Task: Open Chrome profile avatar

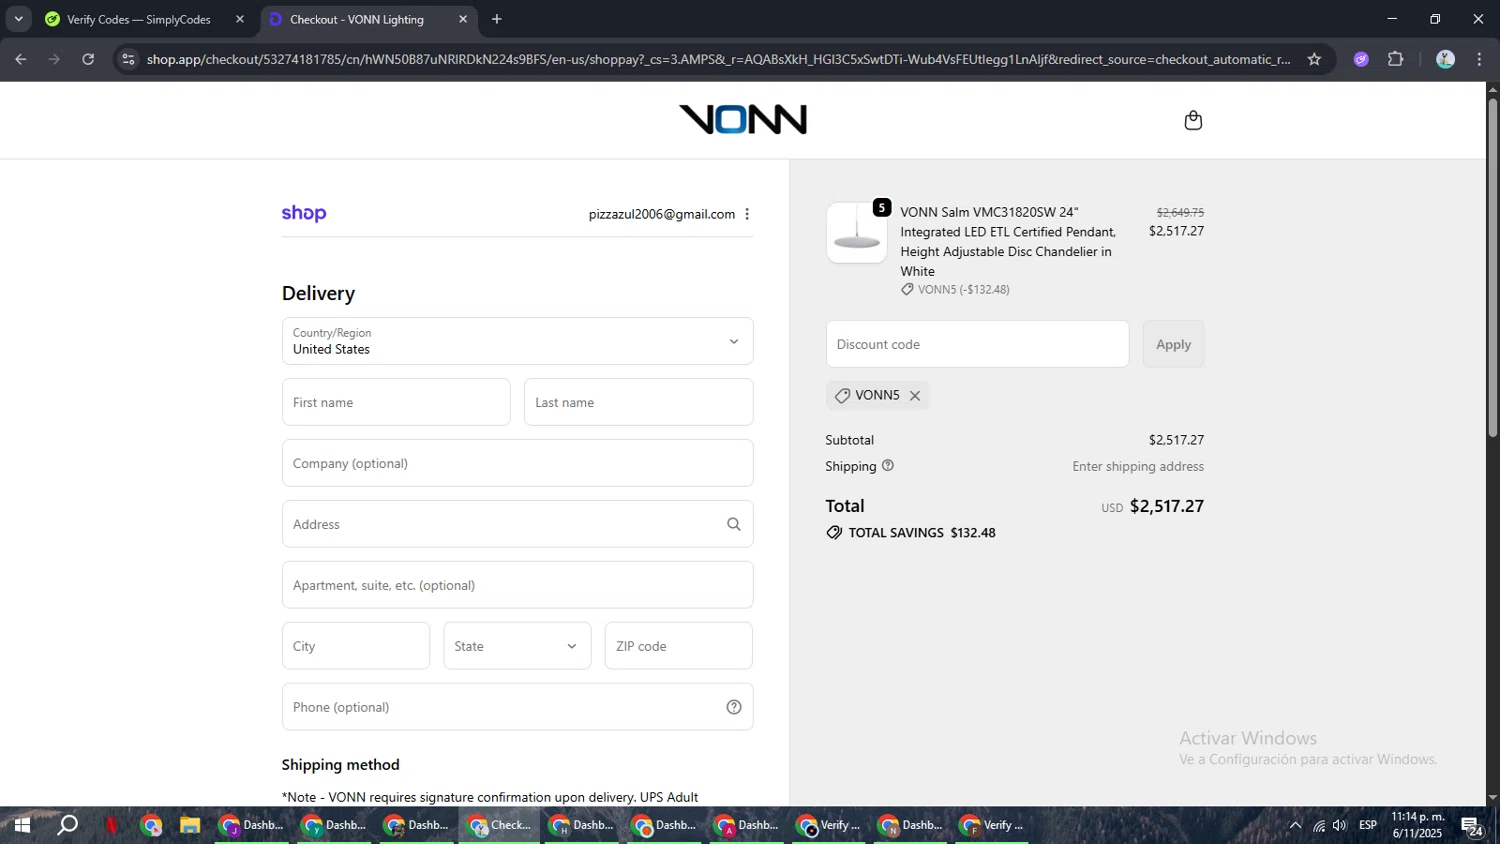Action: pyautogui.click(x=1445, y=59)
